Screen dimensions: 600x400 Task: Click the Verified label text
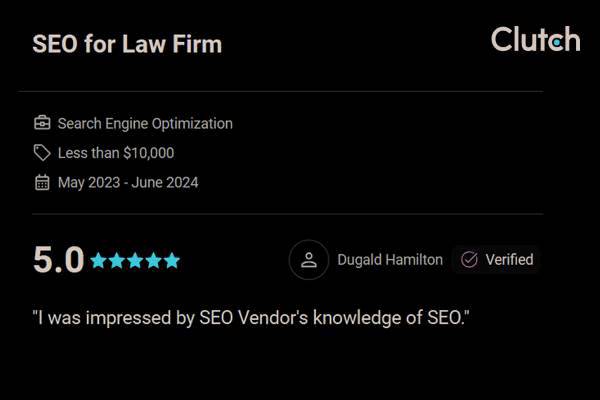point(509,260)
